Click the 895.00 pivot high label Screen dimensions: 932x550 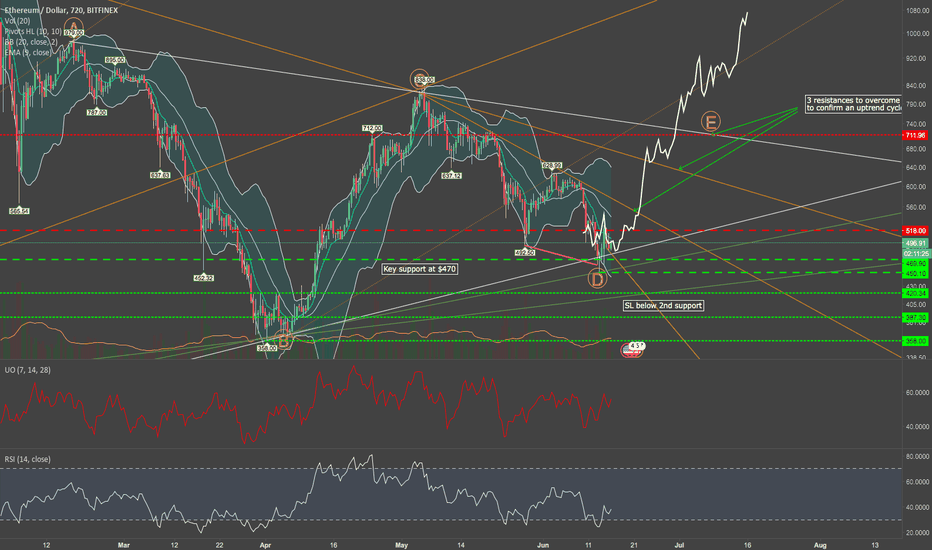point(115,60)
